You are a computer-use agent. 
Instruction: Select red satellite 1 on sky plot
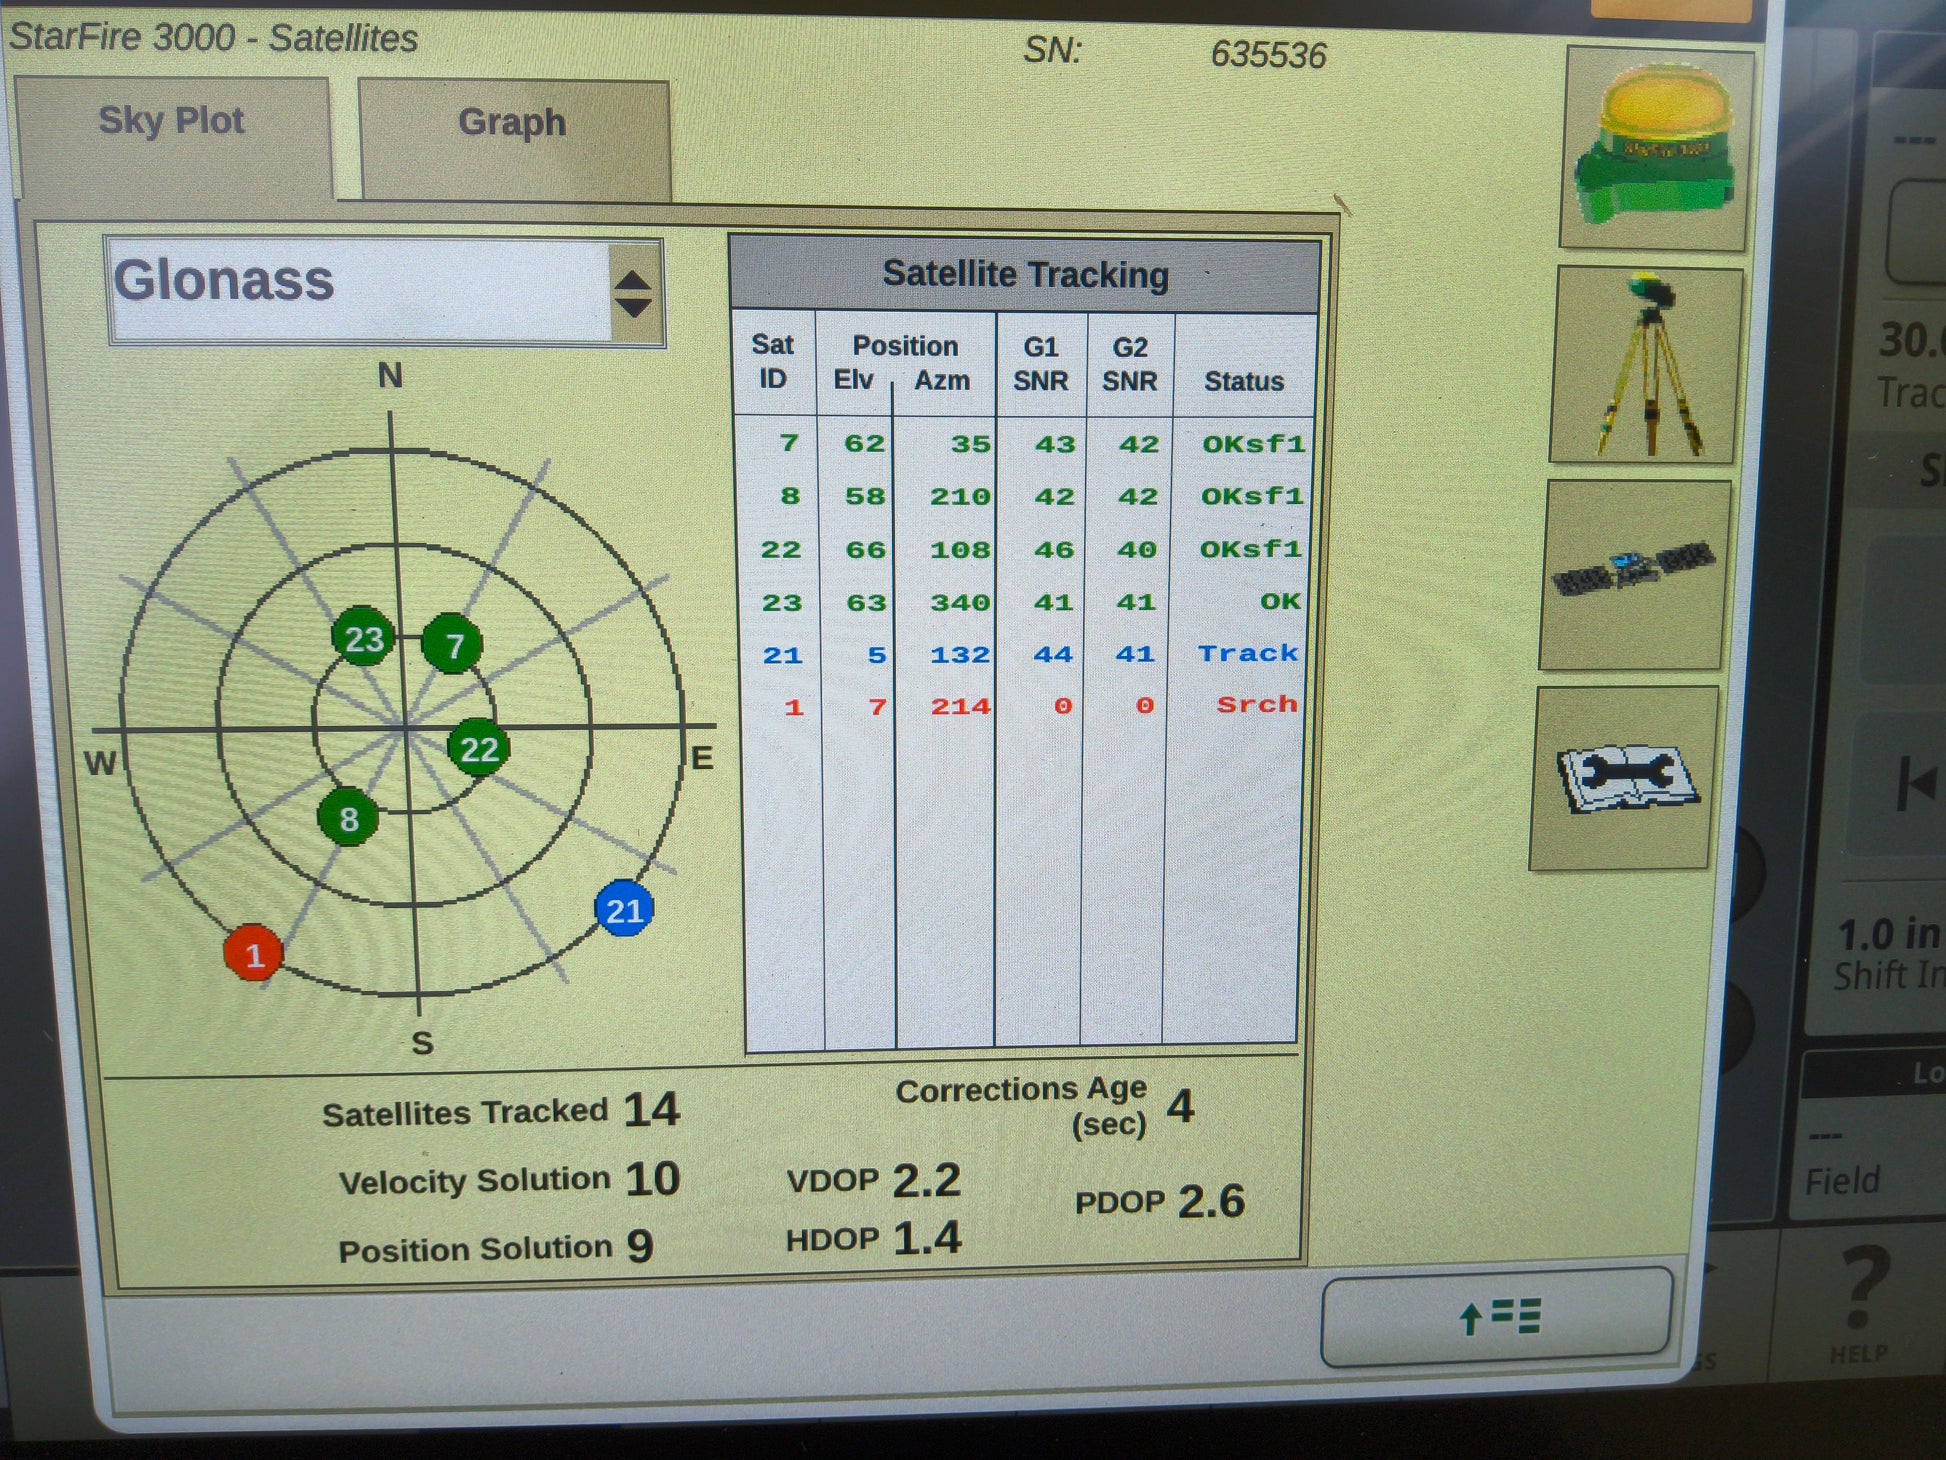tap(253, 953)
